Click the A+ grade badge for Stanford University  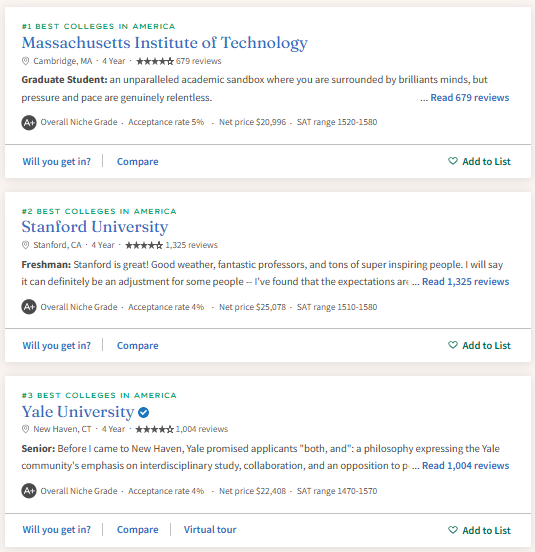click(x=29, y=307)
